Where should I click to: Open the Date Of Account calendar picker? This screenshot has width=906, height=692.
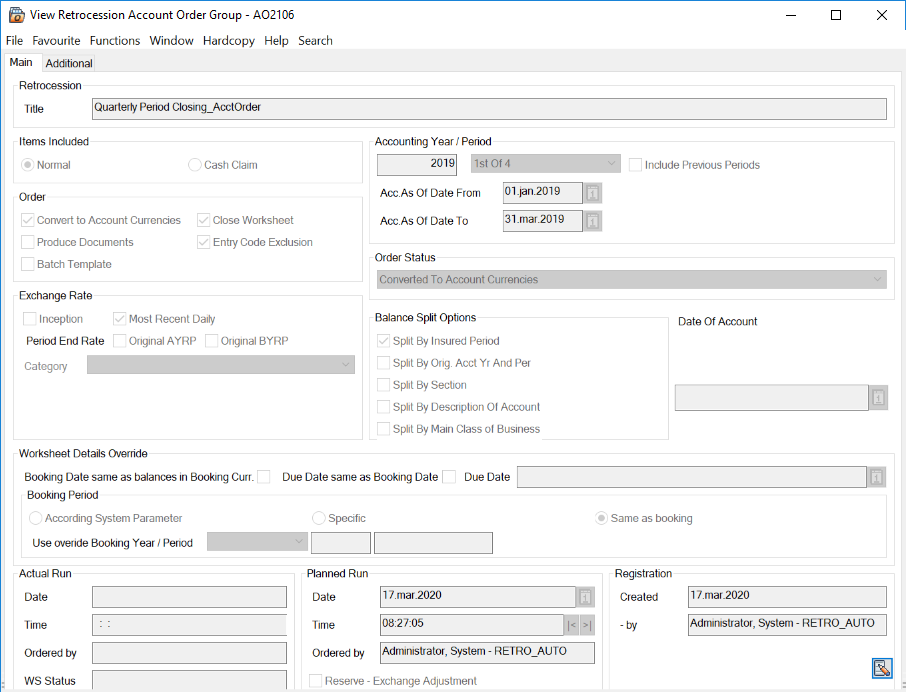[x=878, y=398]
